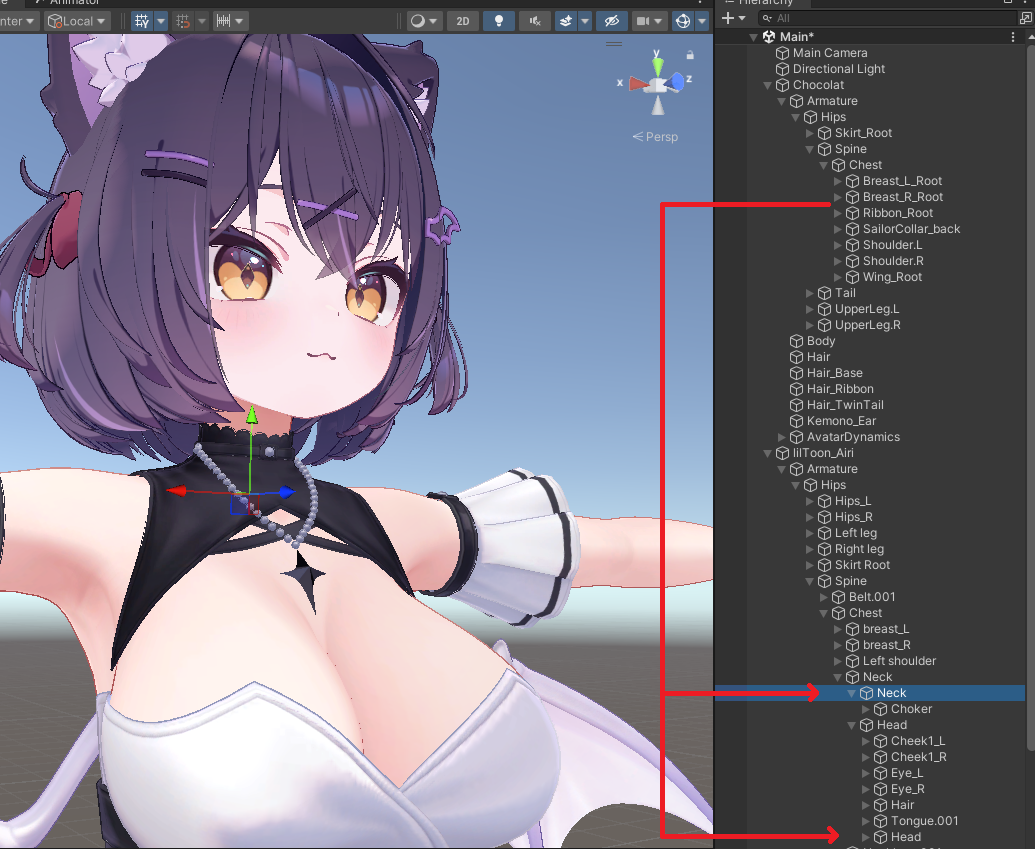This screenshot has width=1035, height=849.
Task: Toggle scene lighting lightbulb
Action: point(499,20)
